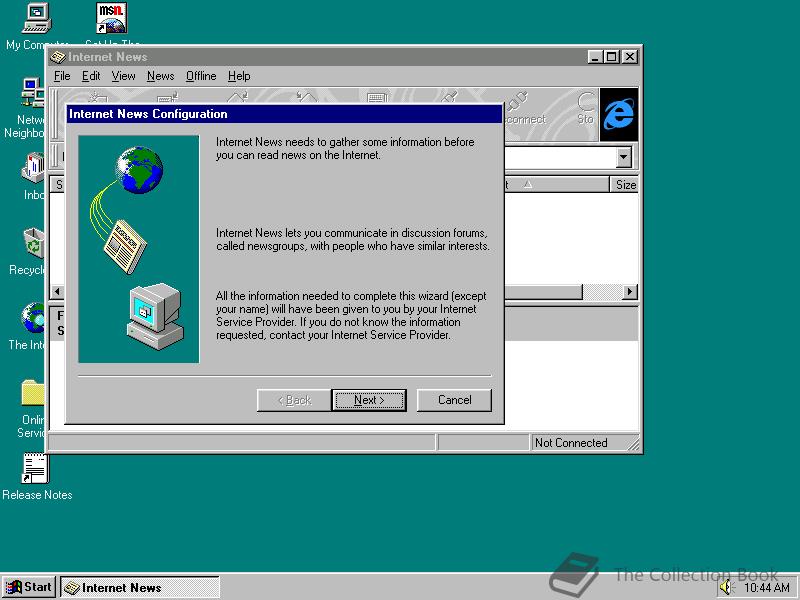This screenshot has width=800, height=600.
Task: Minimize the Internet News window
Action: (595, 57)
